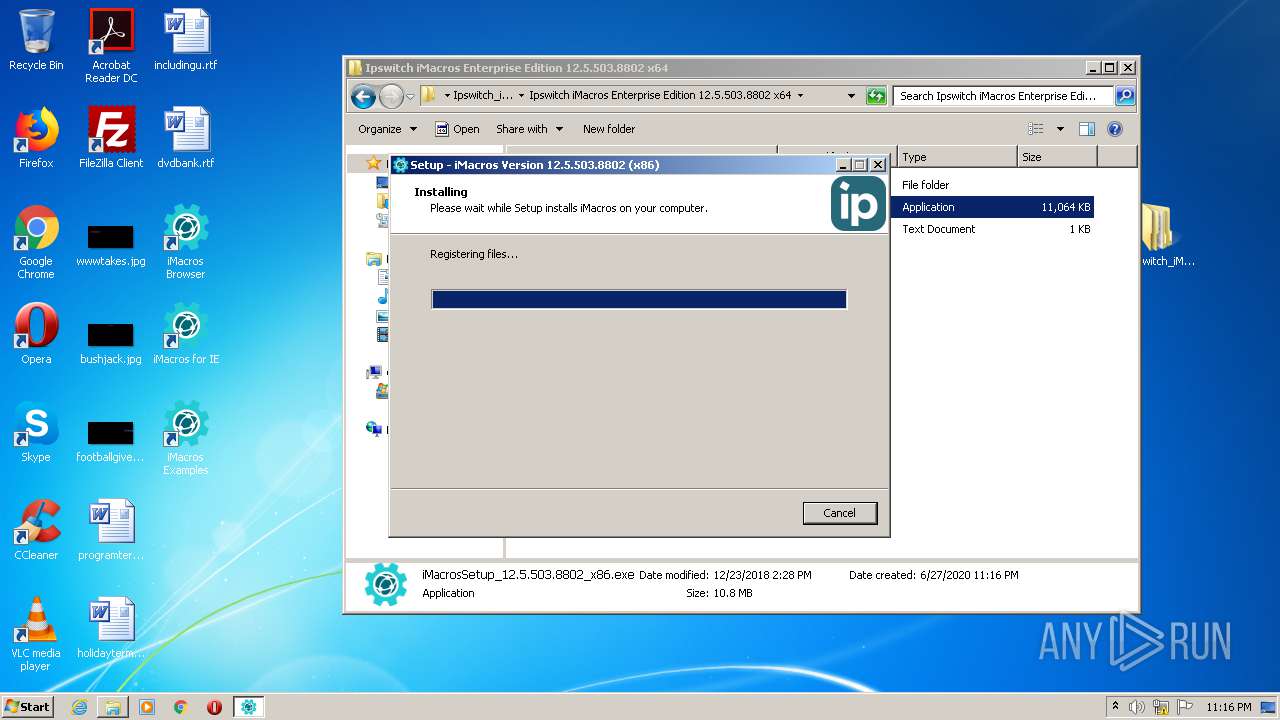Click the Explorer search magnifier icon
This screenshot has width=1280, height=720.
click(x=1125, y=96)
